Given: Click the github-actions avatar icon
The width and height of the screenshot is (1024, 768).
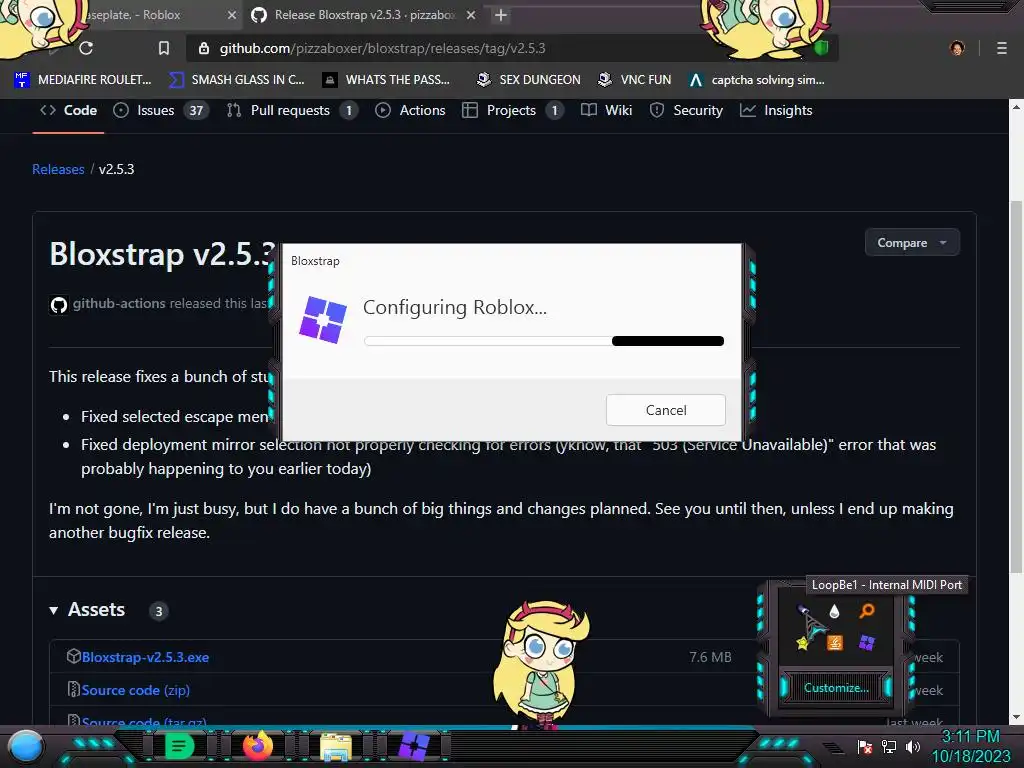Looking at the screenshot, I should [x=59, y=305].
